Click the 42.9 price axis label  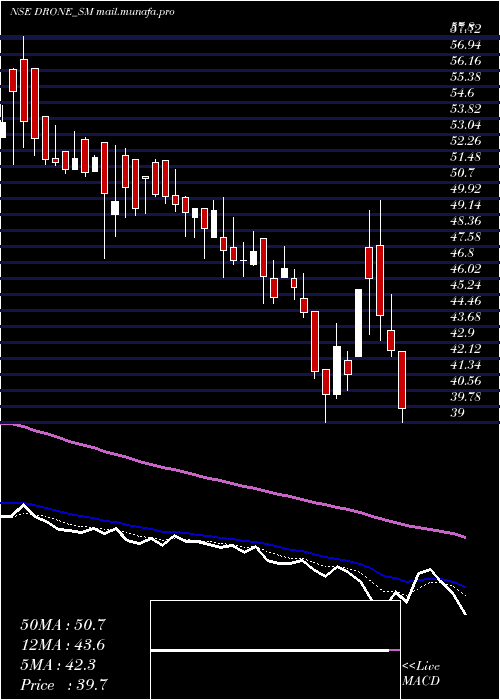click(x=463, y=333)
